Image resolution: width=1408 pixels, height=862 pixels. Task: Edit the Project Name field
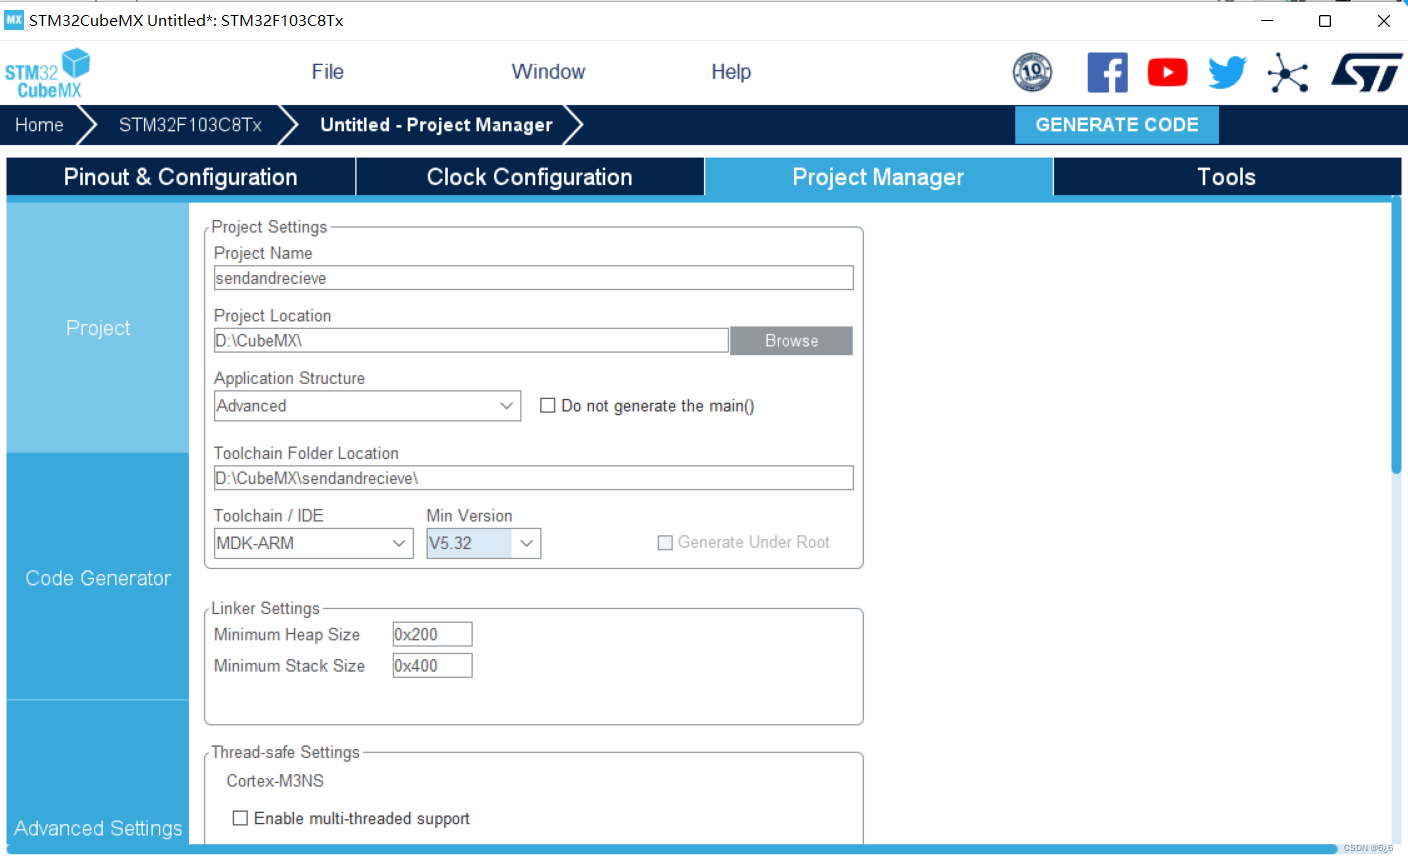pyautogui.click(x=534, y=278)
